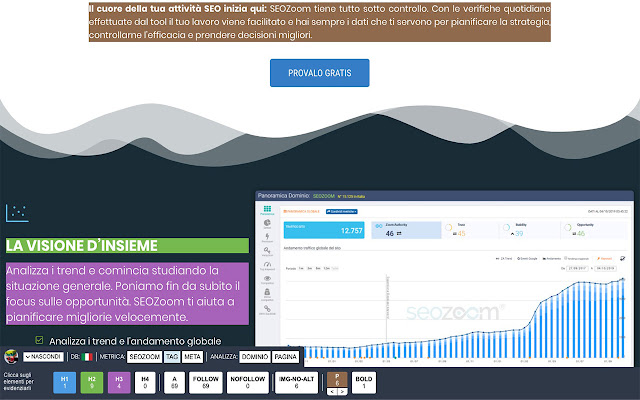Click the PROVALO GRATIS button

[320, 73]
